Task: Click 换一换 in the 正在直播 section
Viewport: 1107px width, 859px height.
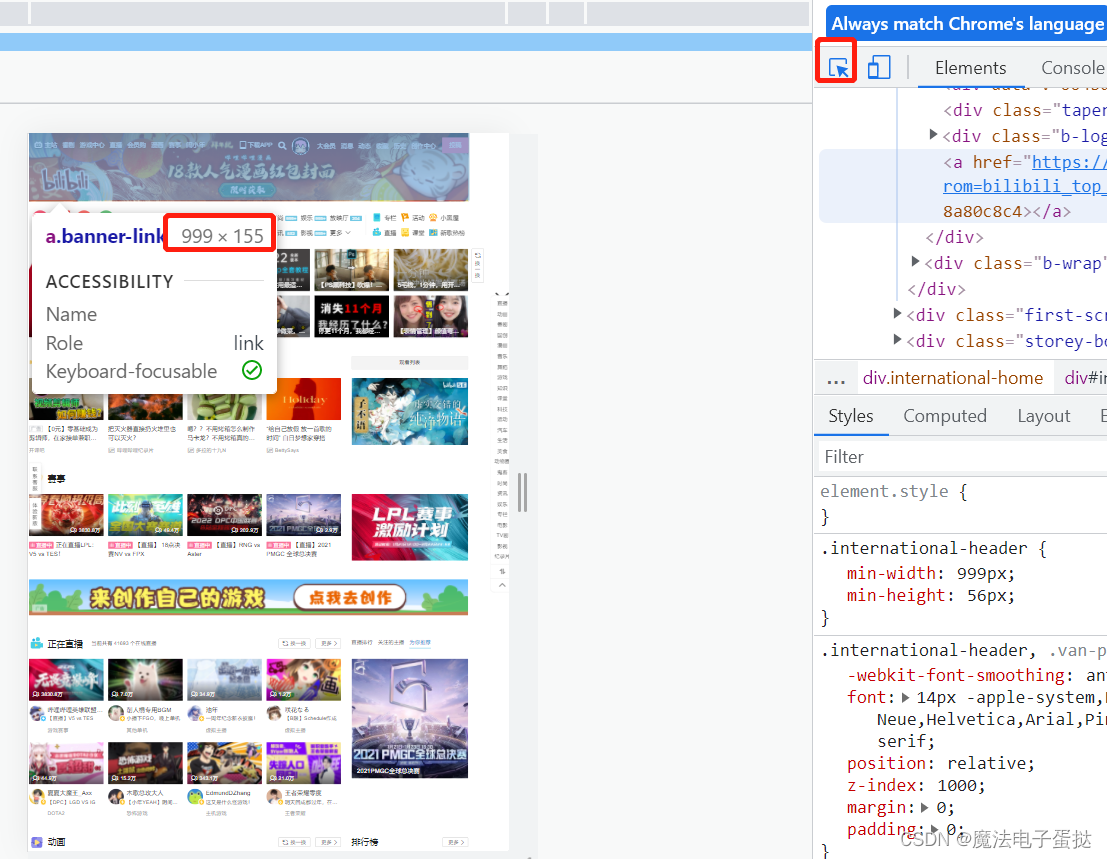Action: 294,644
